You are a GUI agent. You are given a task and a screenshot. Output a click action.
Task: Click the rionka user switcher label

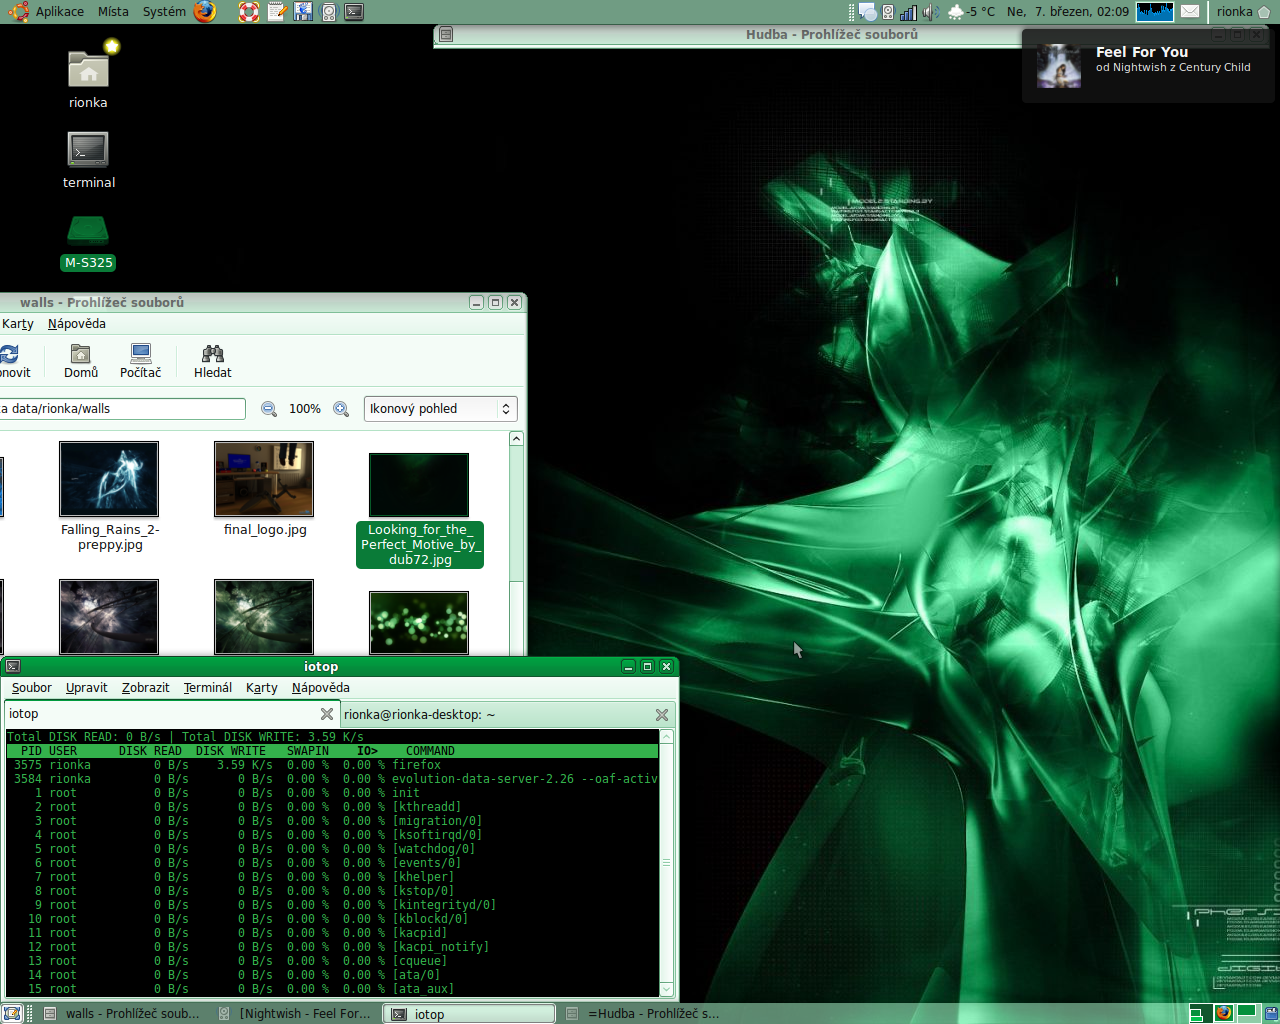1234,12
